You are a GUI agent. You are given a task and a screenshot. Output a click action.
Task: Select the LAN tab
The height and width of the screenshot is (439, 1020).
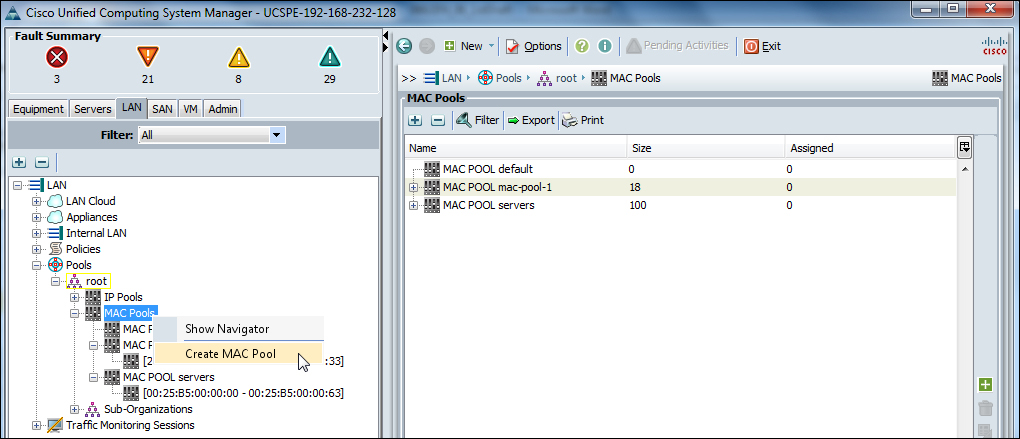[x=131, y=108]
